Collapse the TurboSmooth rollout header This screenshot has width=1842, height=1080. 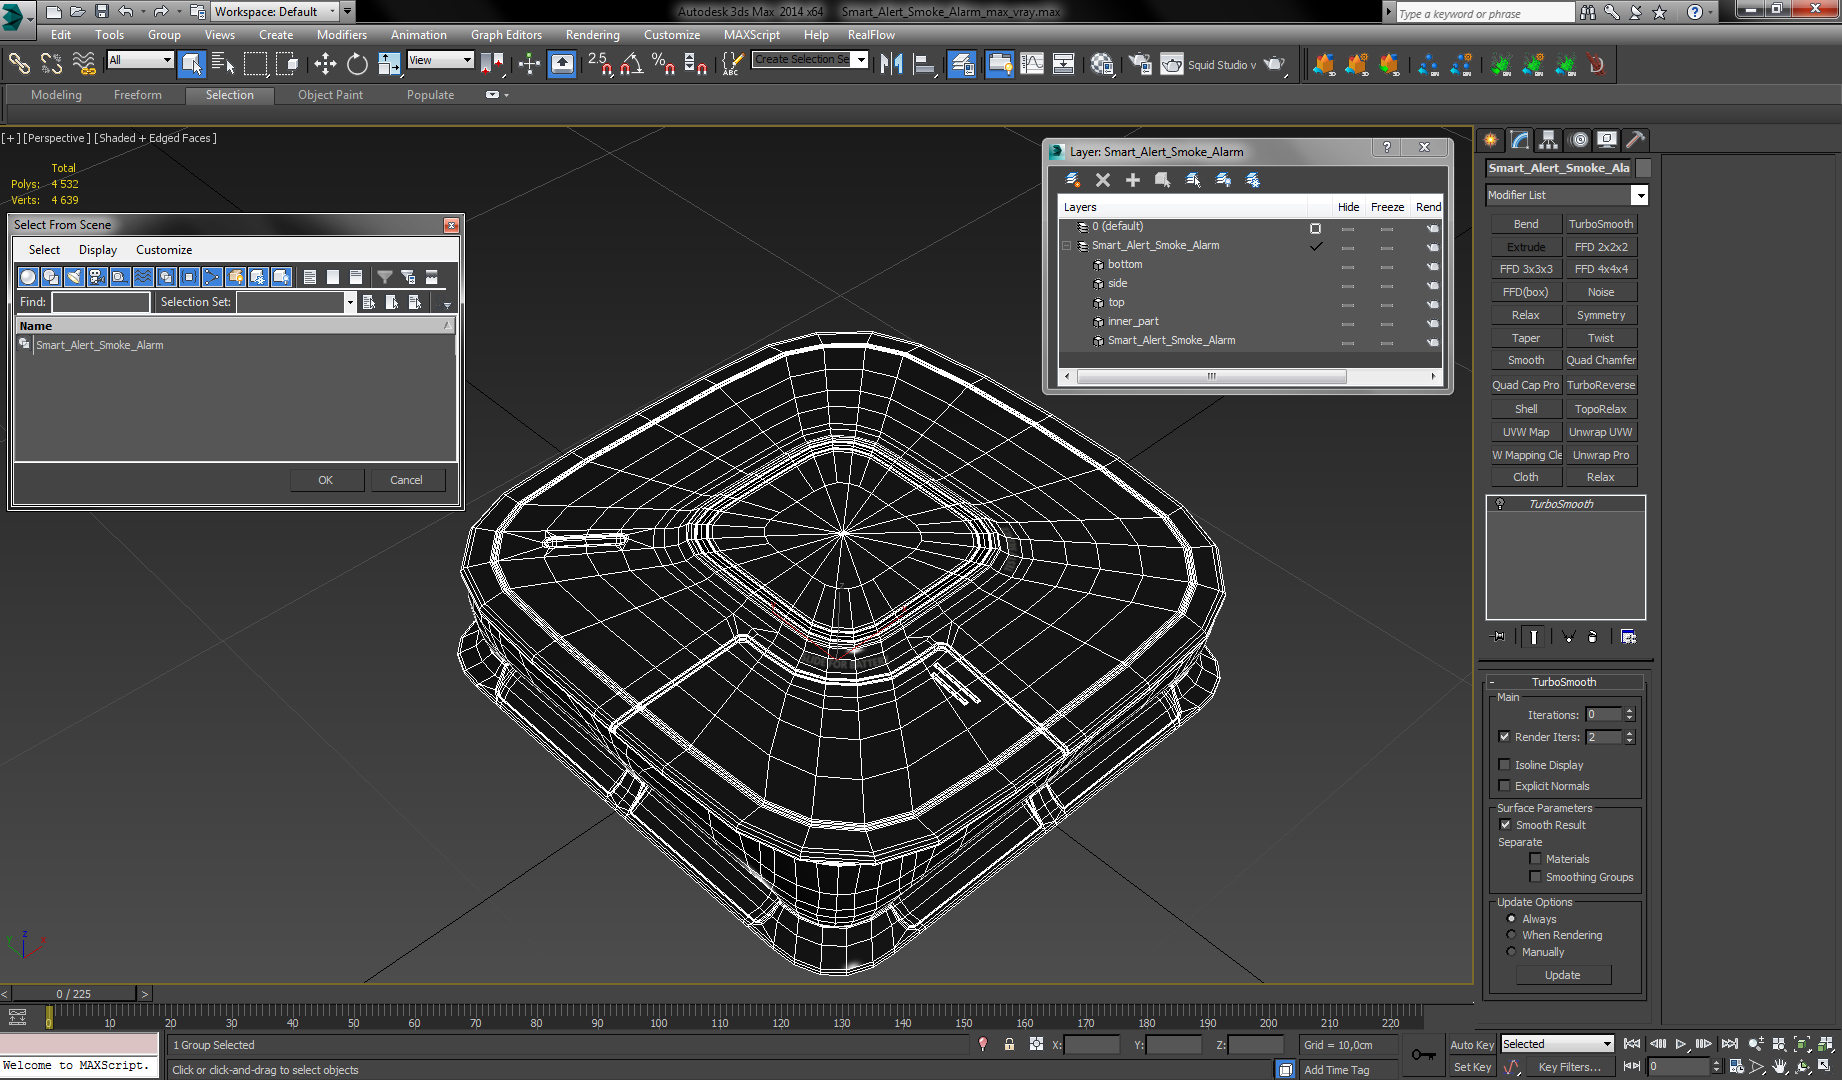[x=1564, y=682]
